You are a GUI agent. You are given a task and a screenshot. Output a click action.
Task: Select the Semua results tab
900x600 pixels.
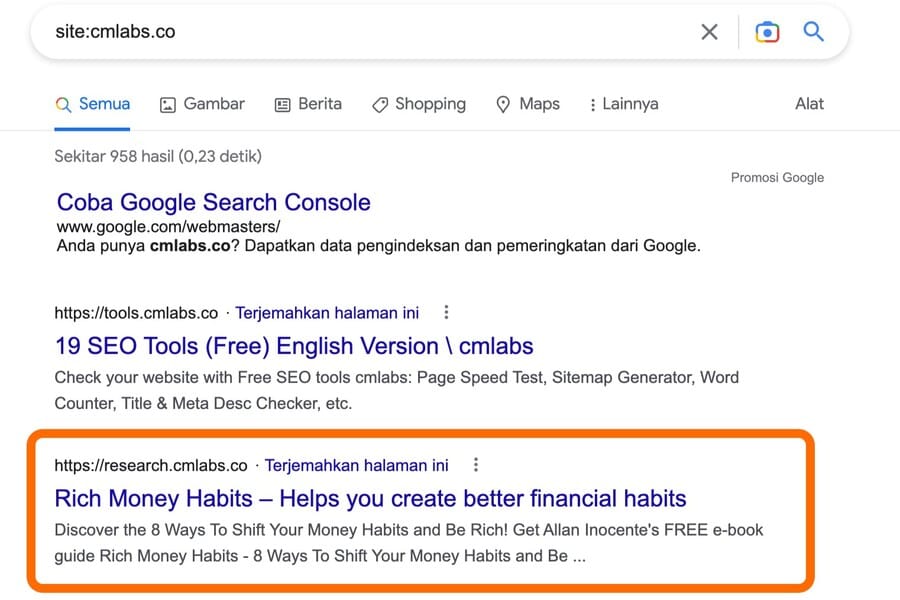click(x=93, y=104)
